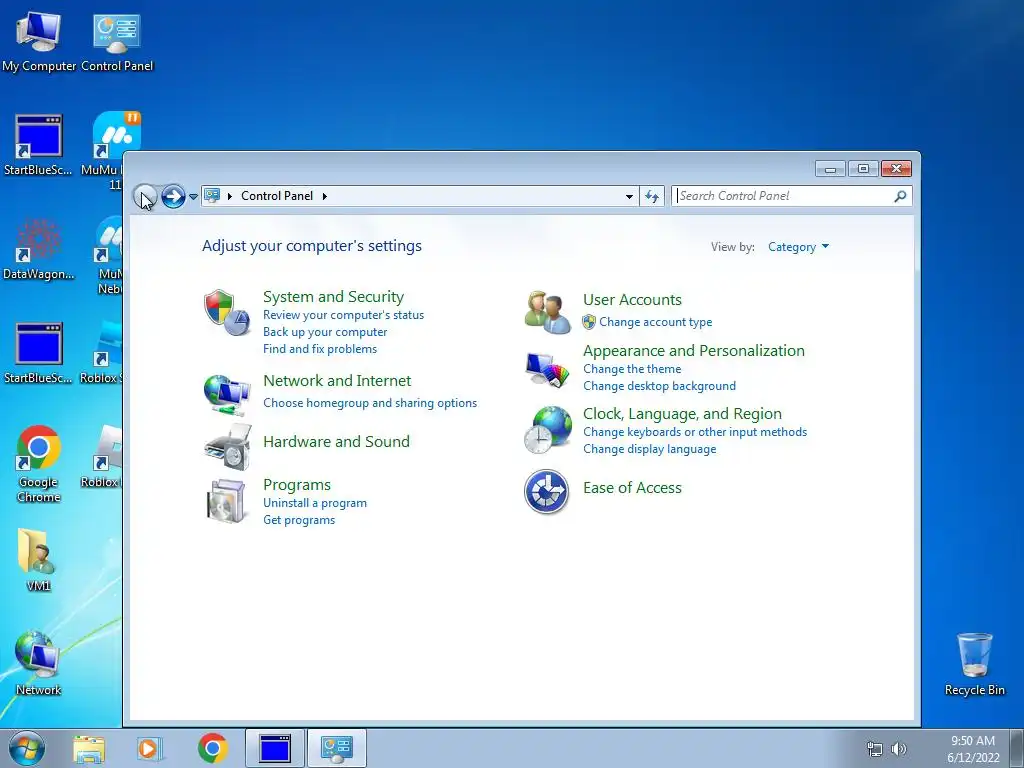Open Hardware and Sound category

(x=336, y=441)
